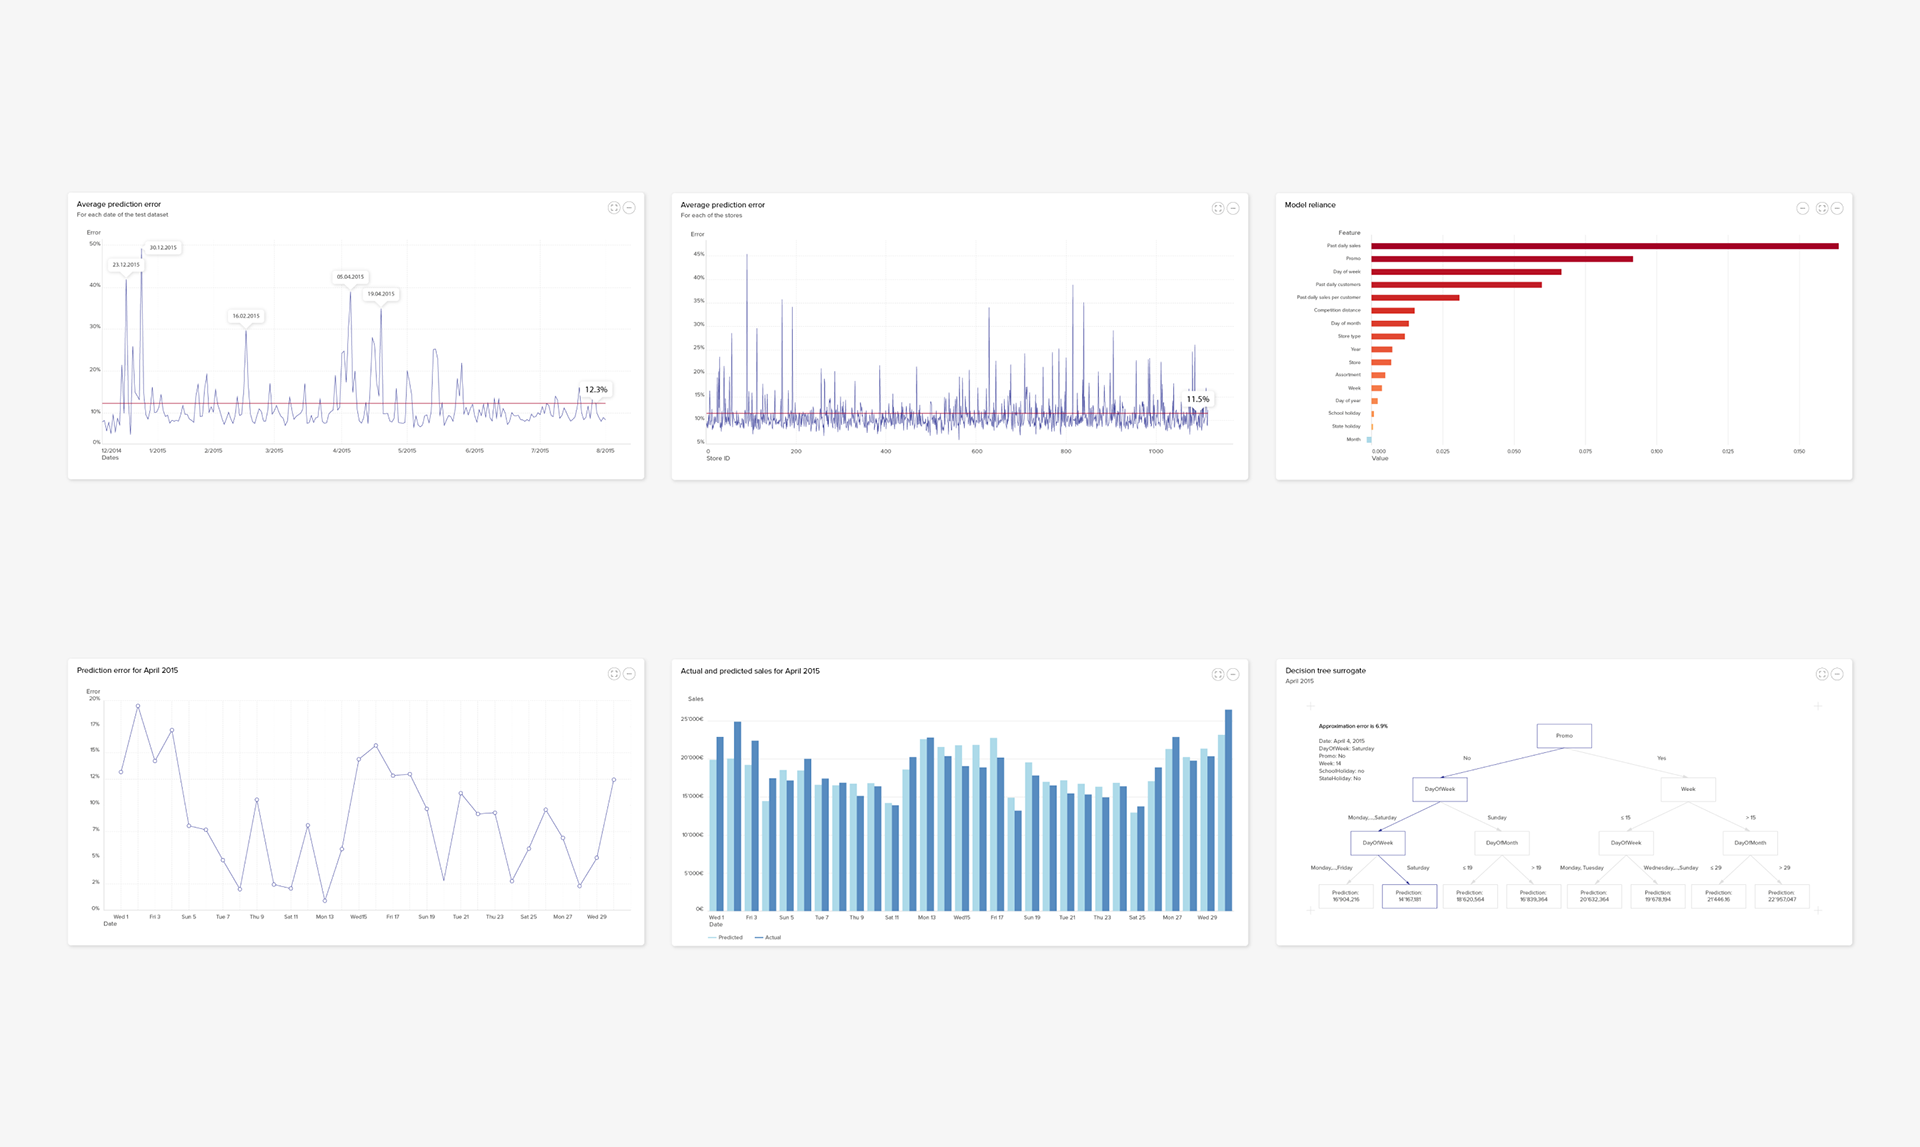Screen dimensions: 1920x1147
Task: Collapse the date prediction error panel
Action: point(629,208)
